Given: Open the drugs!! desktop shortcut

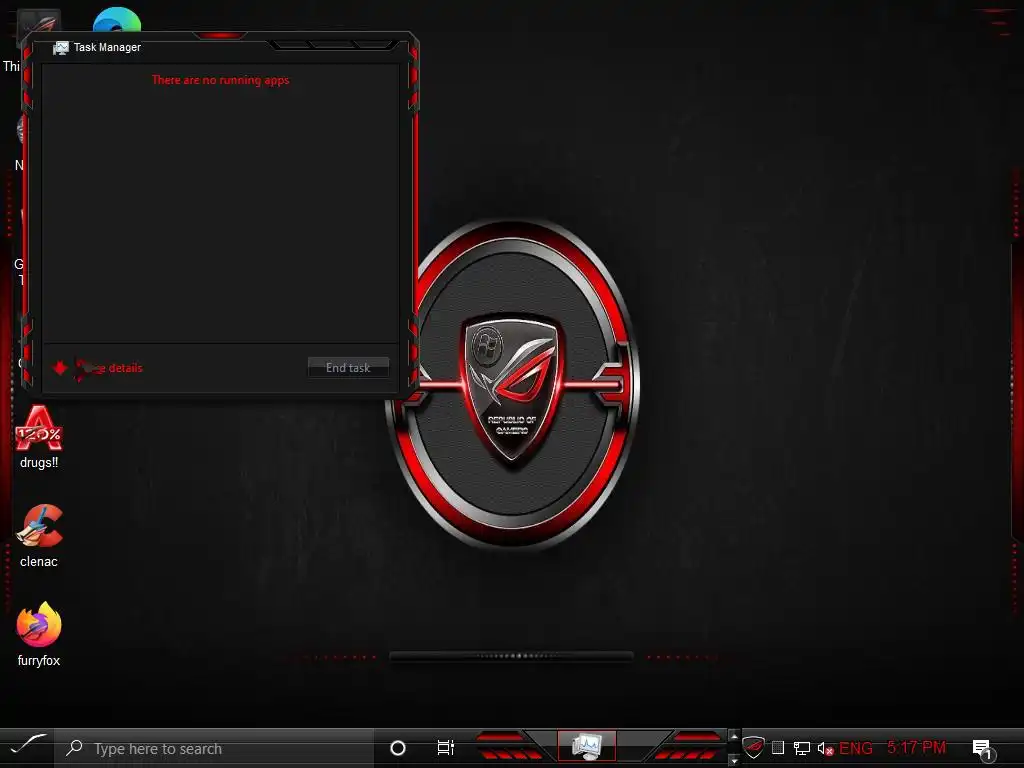Looking at the screenshot, I should click(x=39, y=437).
